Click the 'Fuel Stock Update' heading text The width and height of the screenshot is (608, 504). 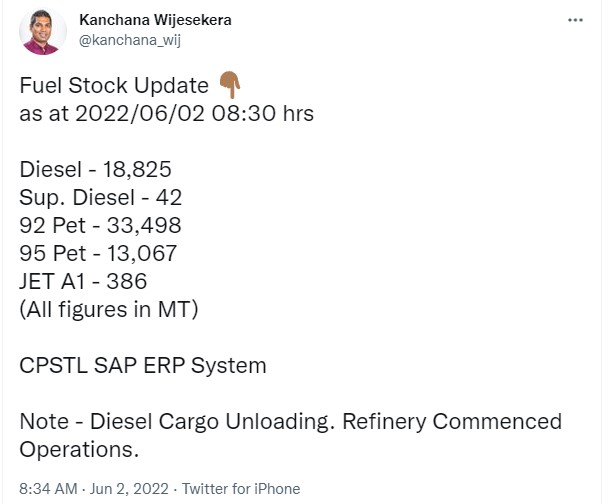click(x=114, y=85)
